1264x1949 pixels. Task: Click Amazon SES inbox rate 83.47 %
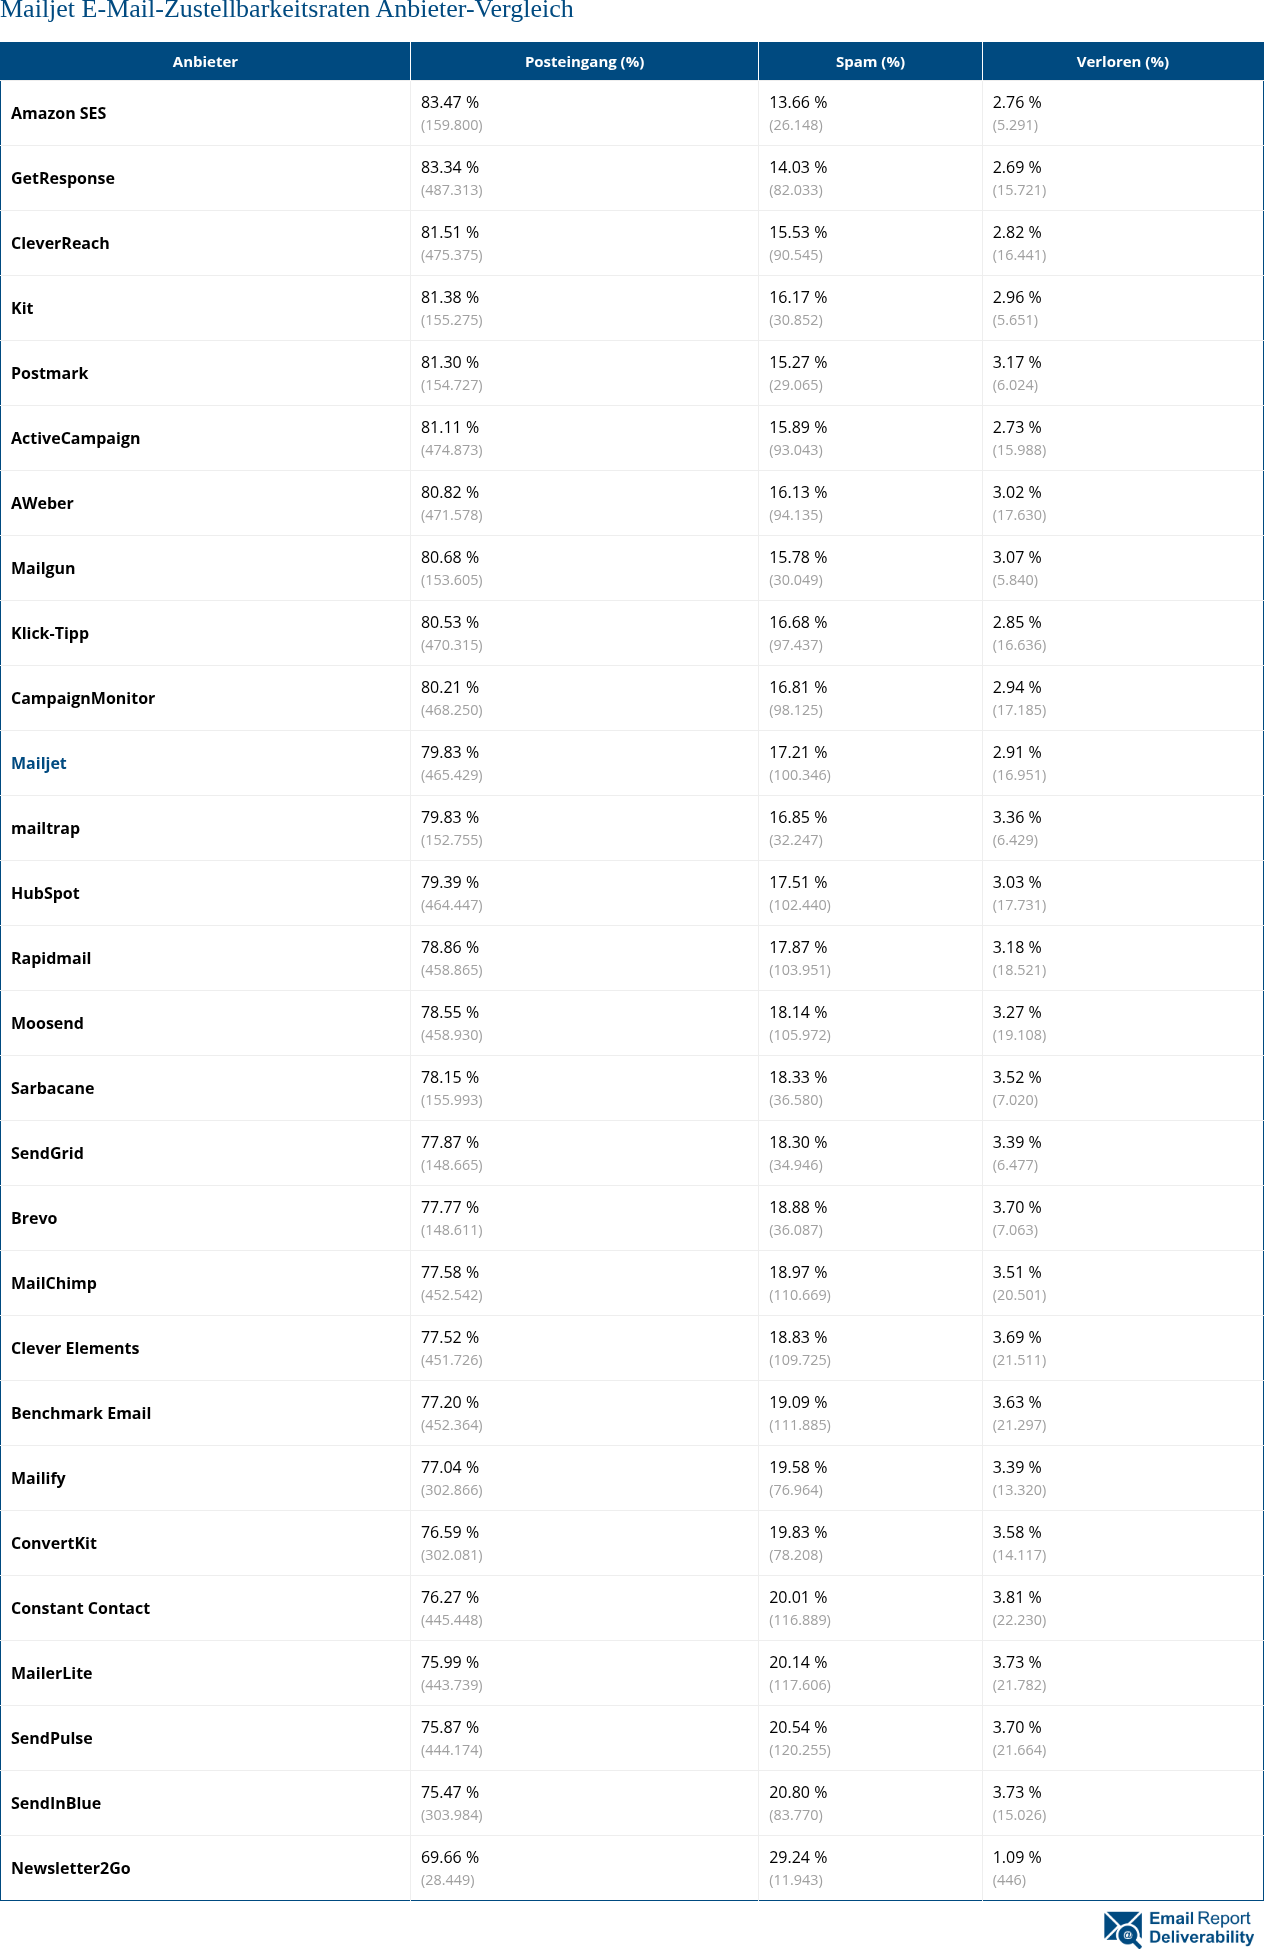pos(450,102)
